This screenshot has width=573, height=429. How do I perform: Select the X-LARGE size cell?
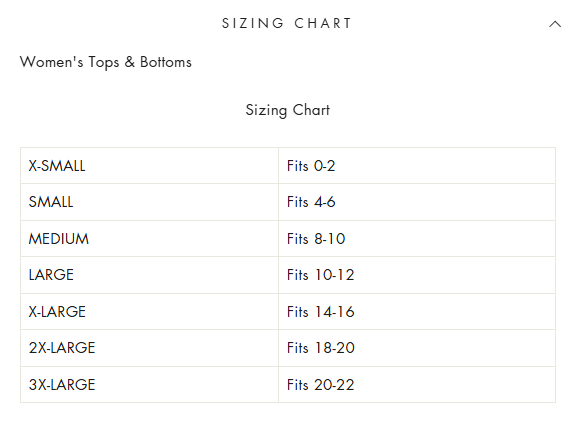(149, 312)
